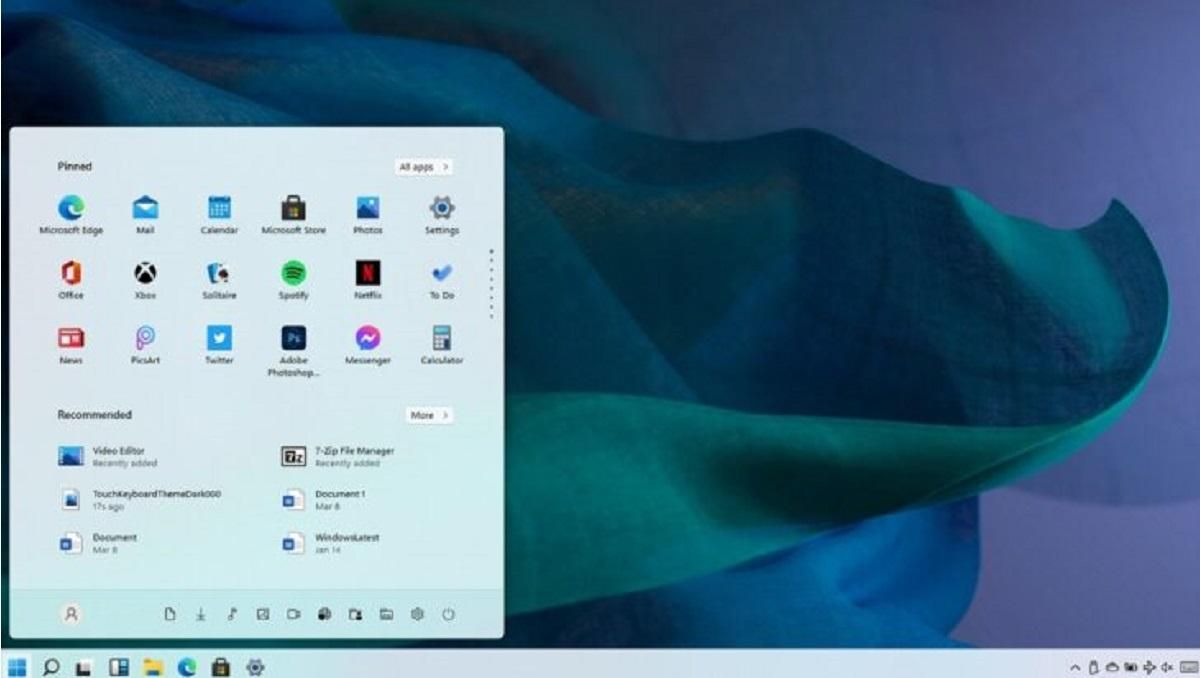This screenshot has width=1200, height=678.
Task: Open Microsoft Edge from the pinned section
Action: coord(71,207)
